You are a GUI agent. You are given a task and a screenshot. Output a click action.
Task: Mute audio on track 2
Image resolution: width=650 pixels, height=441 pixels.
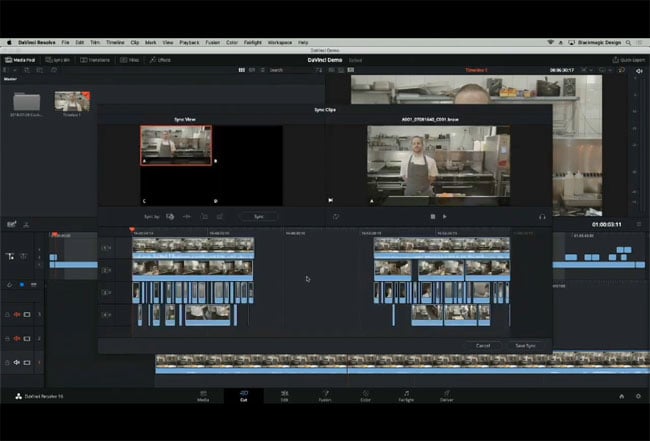[x=17, y=339]
